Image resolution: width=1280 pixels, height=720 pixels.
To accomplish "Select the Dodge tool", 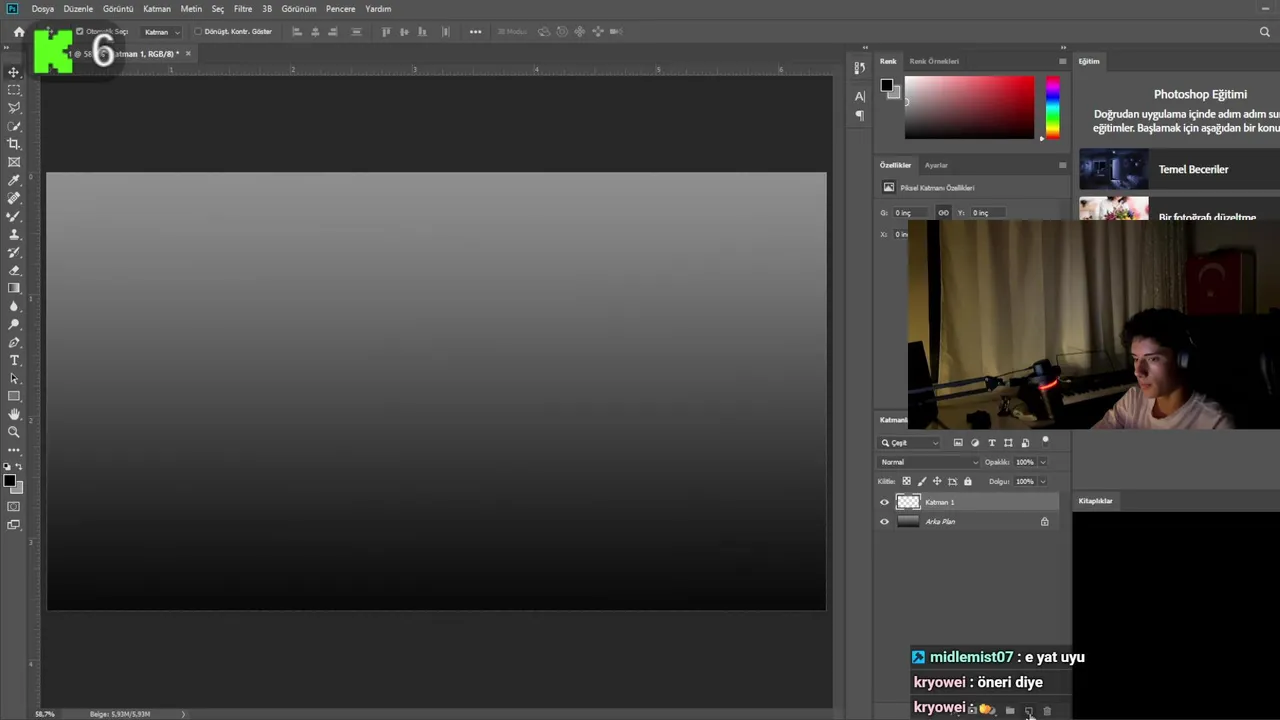I will coord(14,324).
